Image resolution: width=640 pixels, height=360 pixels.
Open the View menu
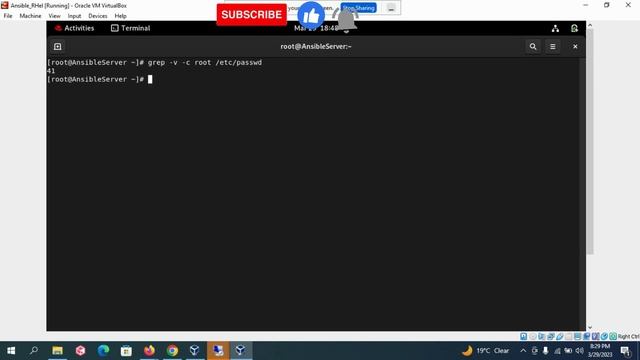click(x=54, y=16)
